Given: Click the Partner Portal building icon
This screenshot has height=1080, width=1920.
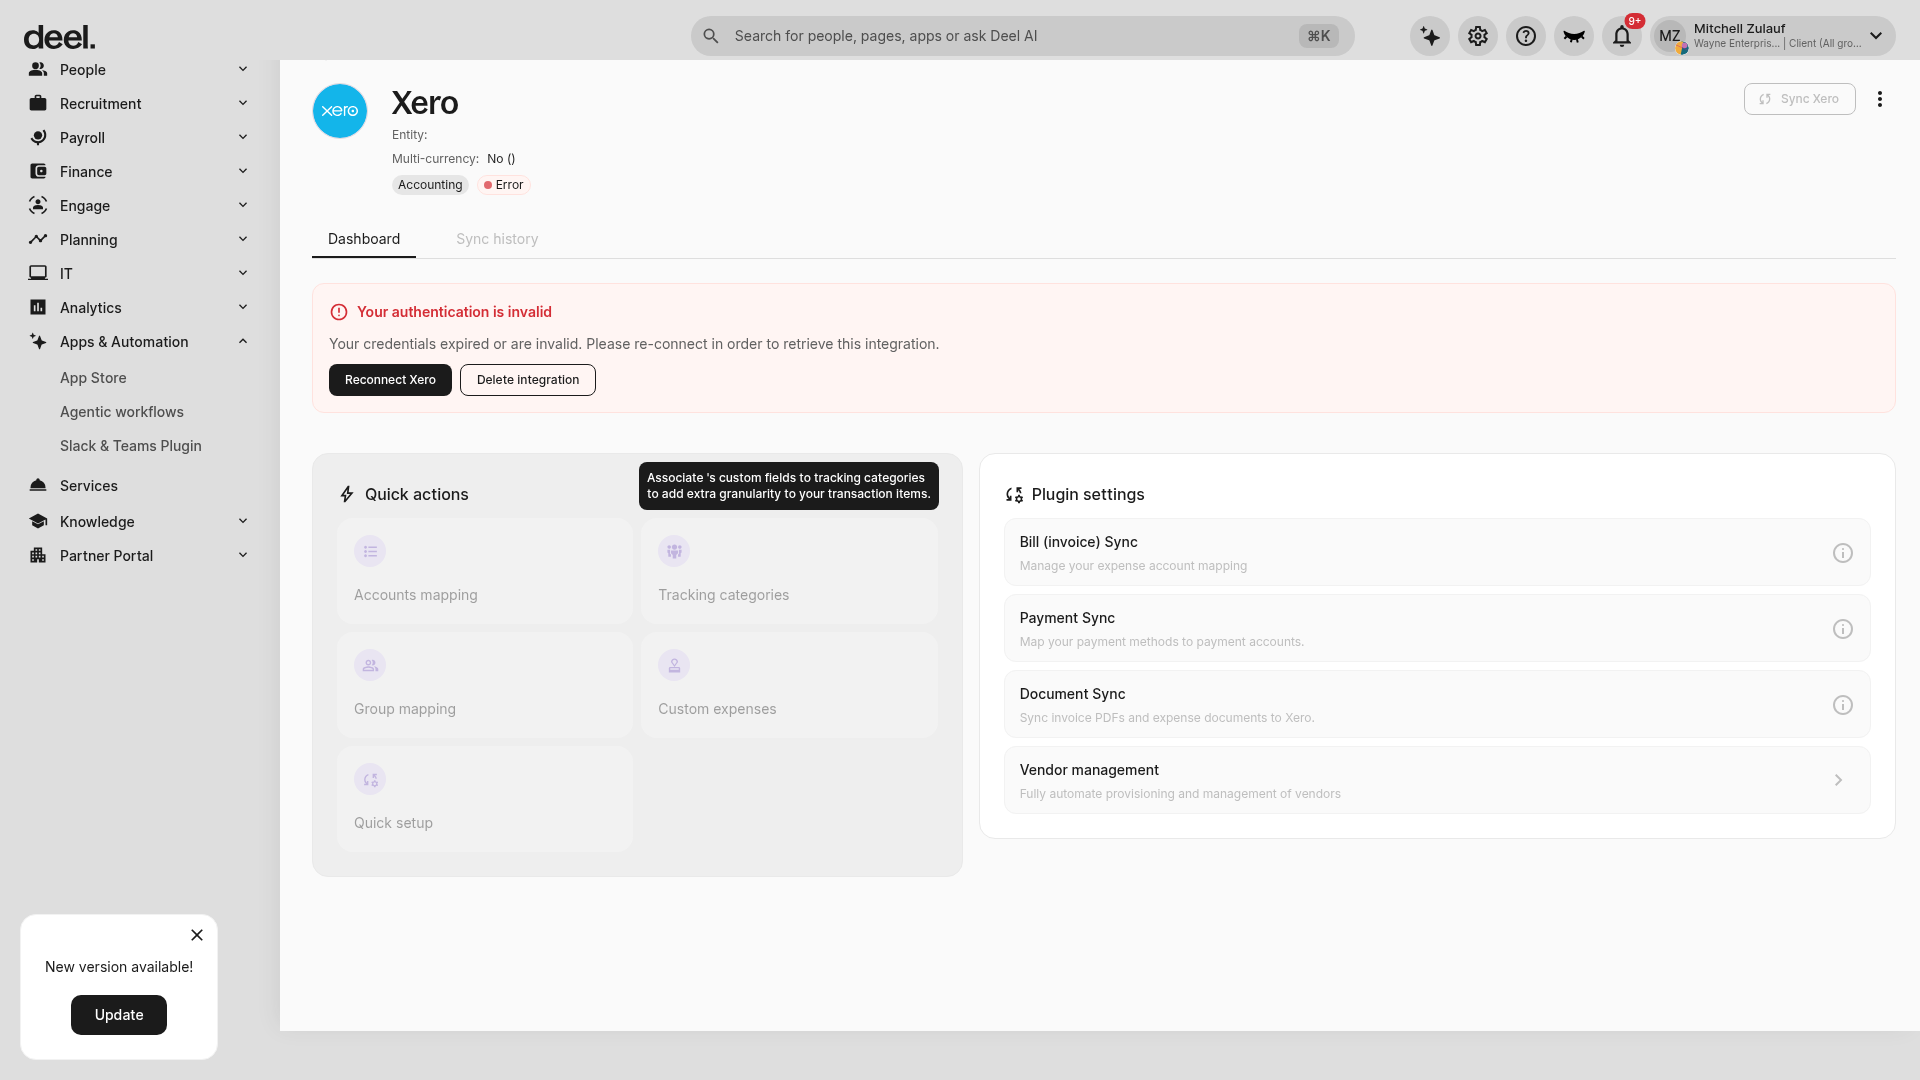Looking at the screenshot, I should [x=38, y=555].
